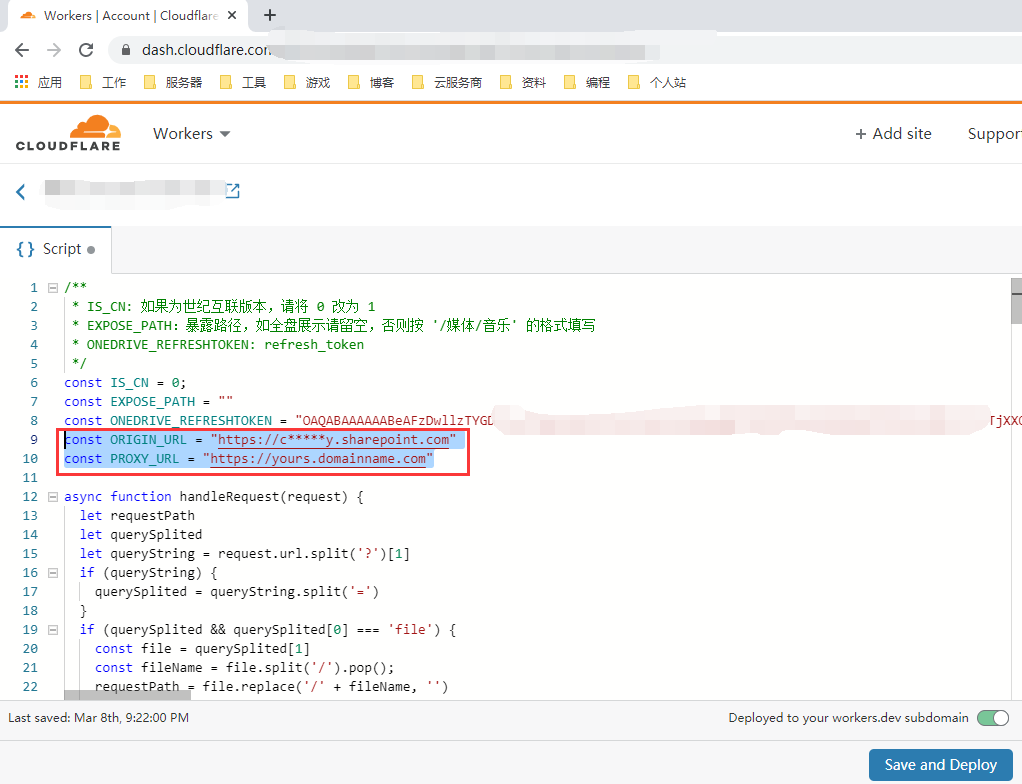Go back with the blue chevron
The image size is (1022, 784).
[21, 192]
